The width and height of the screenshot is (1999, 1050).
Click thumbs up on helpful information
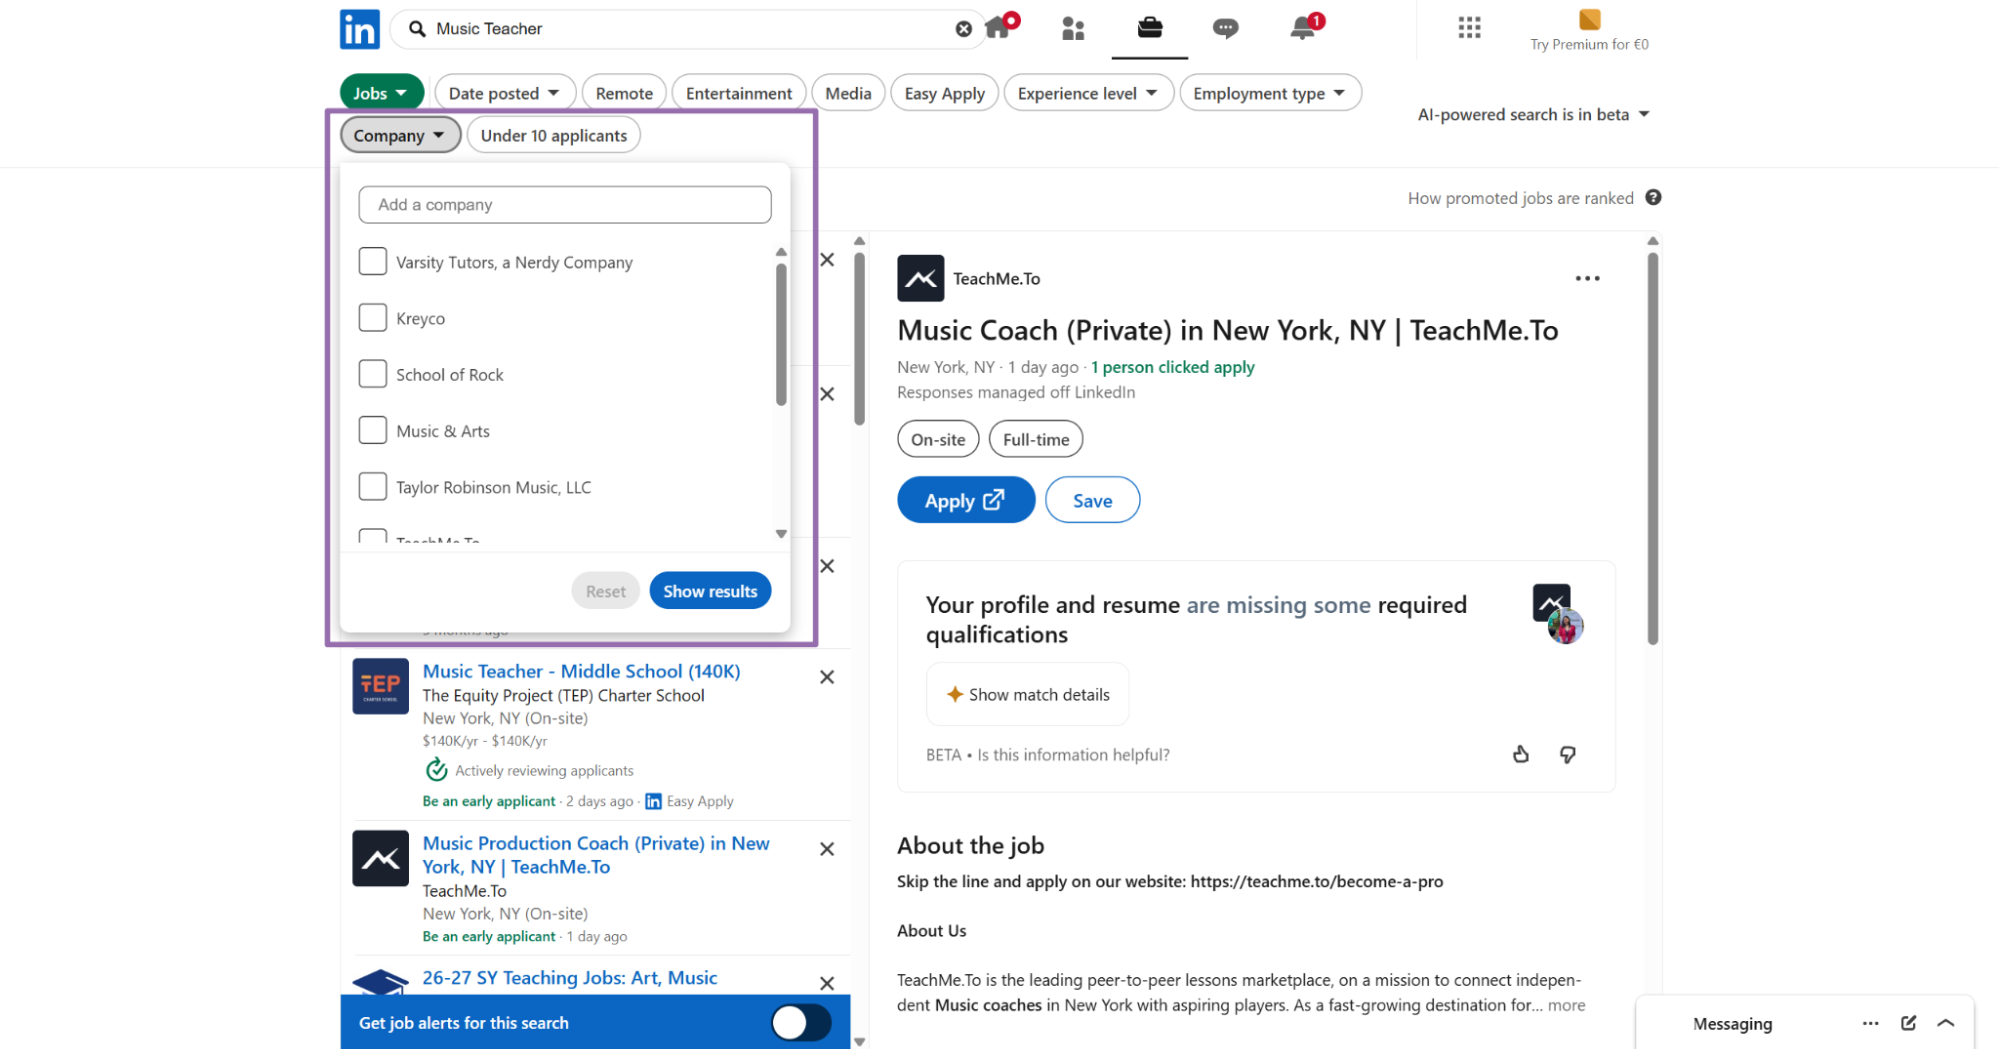[1520, 754]
